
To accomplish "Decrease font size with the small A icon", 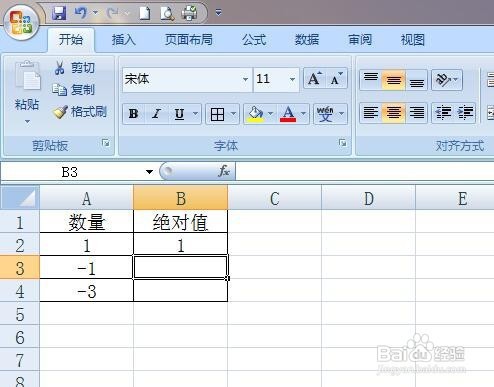I will pyautogui.click(x=336, y=79).
